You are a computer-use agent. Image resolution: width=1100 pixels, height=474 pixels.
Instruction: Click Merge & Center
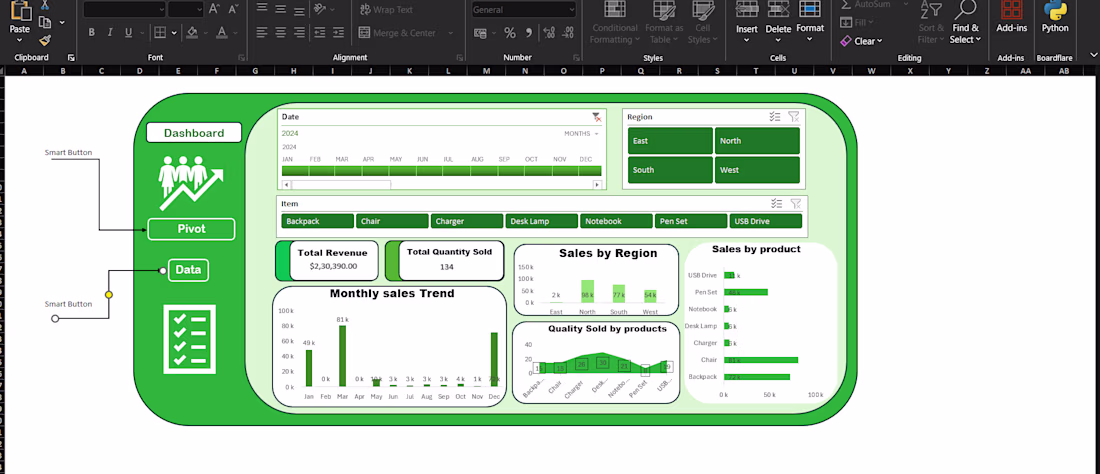click(398, 33)
